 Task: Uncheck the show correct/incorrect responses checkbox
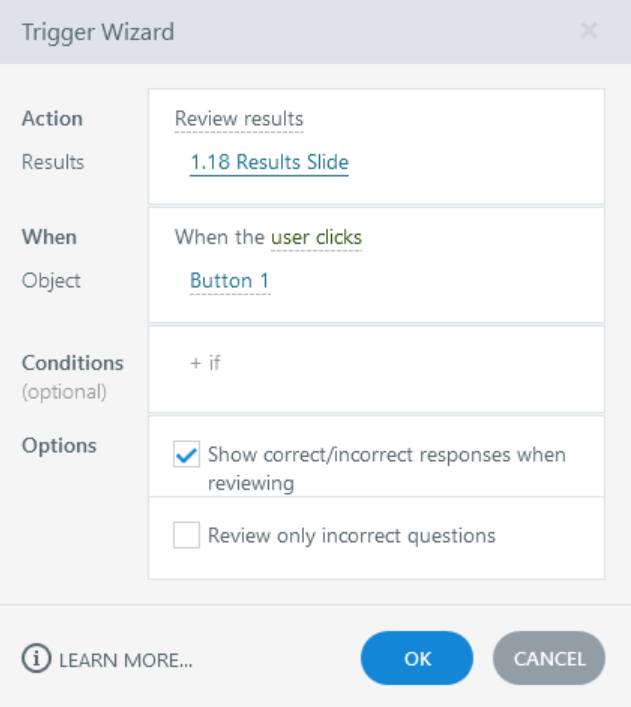click(187, 455)
